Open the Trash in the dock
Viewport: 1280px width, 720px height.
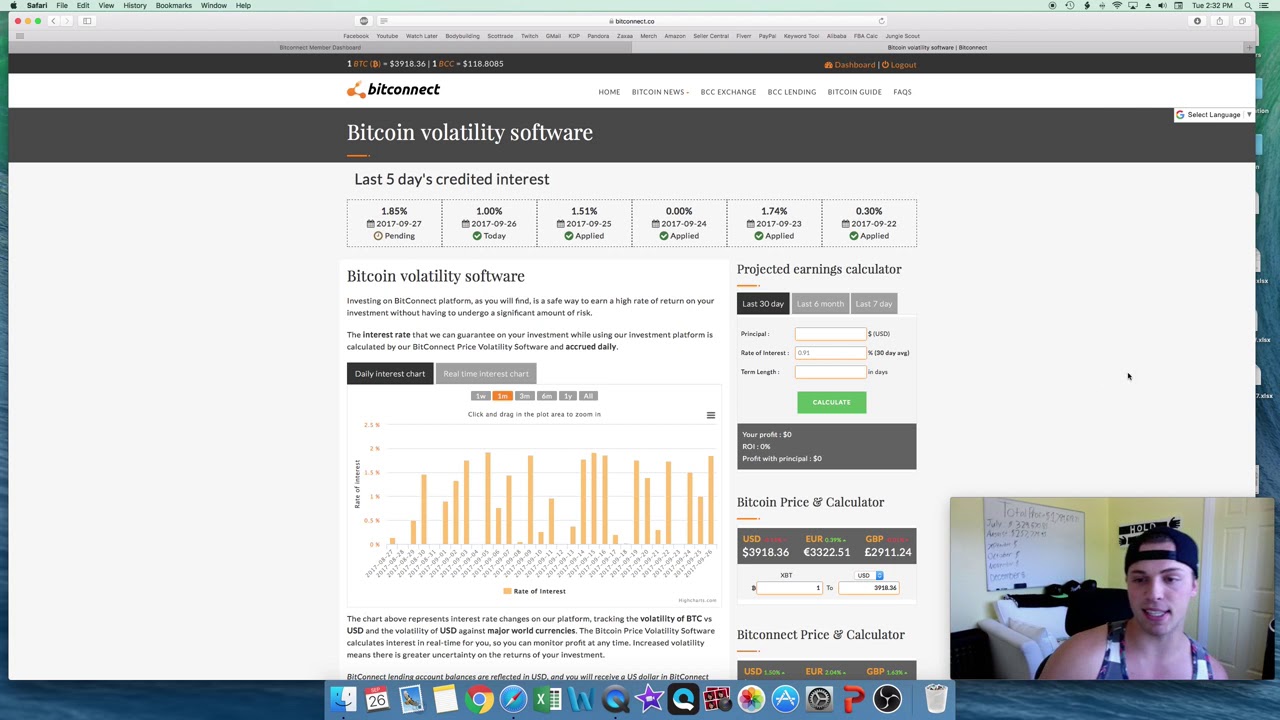[936, 699]
